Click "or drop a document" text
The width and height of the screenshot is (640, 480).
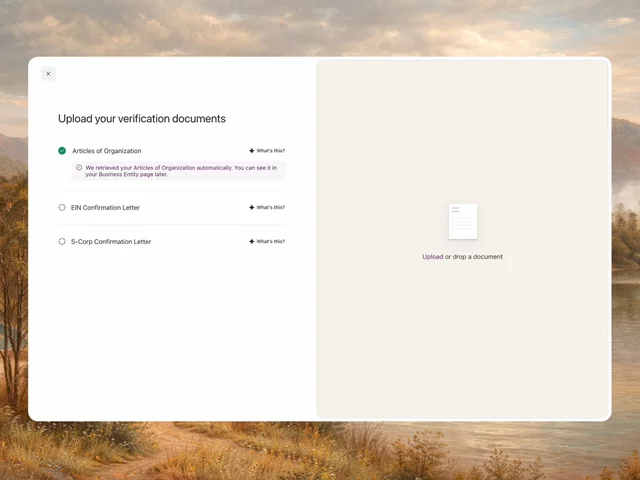click(474, 257)
